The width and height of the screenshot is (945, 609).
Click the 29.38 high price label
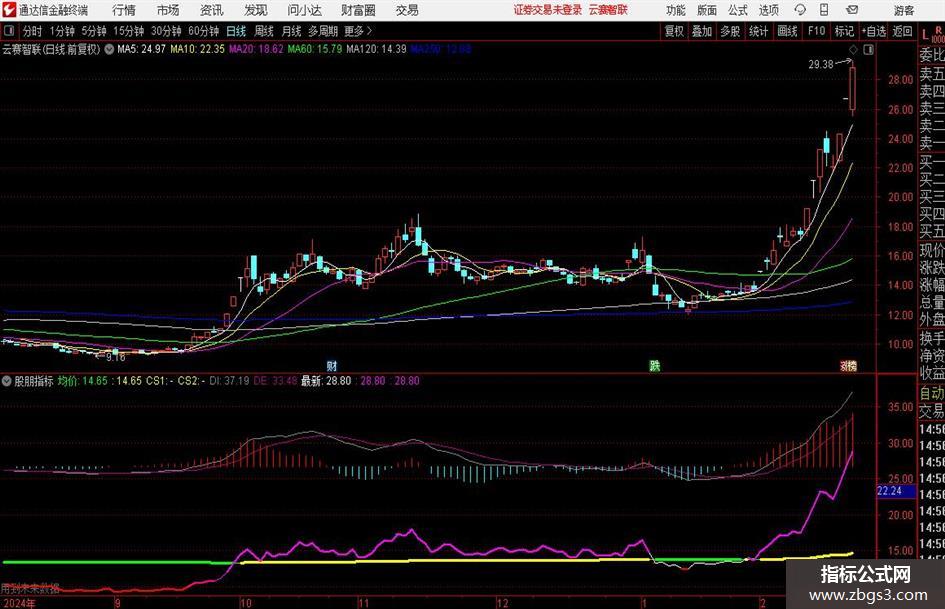tap(821, 64)
